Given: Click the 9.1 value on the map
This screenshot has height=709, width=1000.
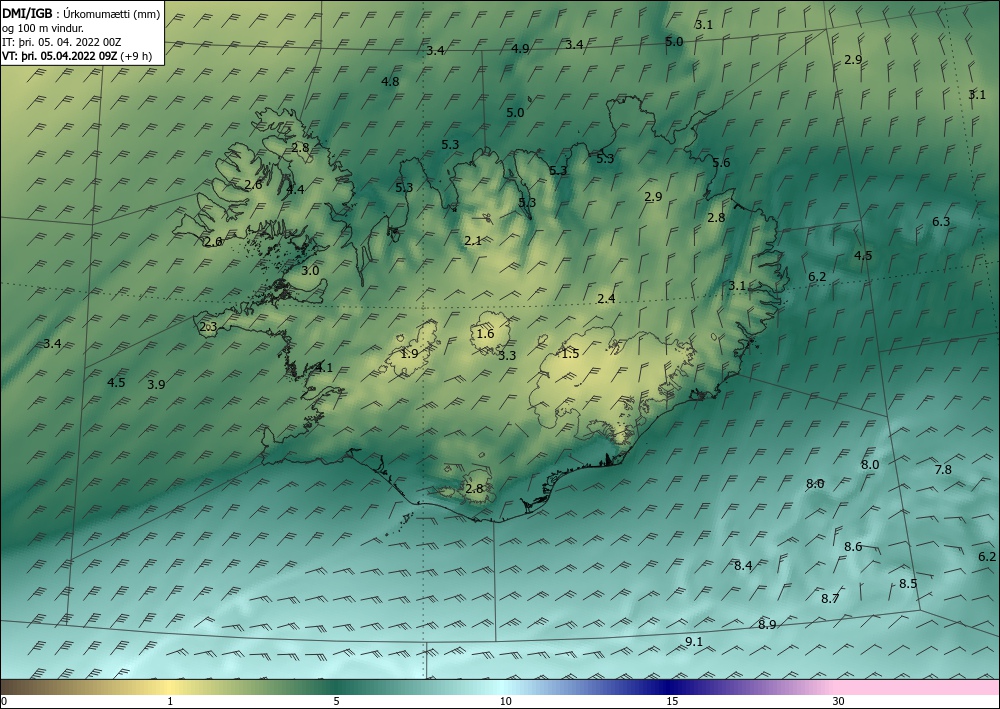Looking at the screenshot, I should point(694,641).
